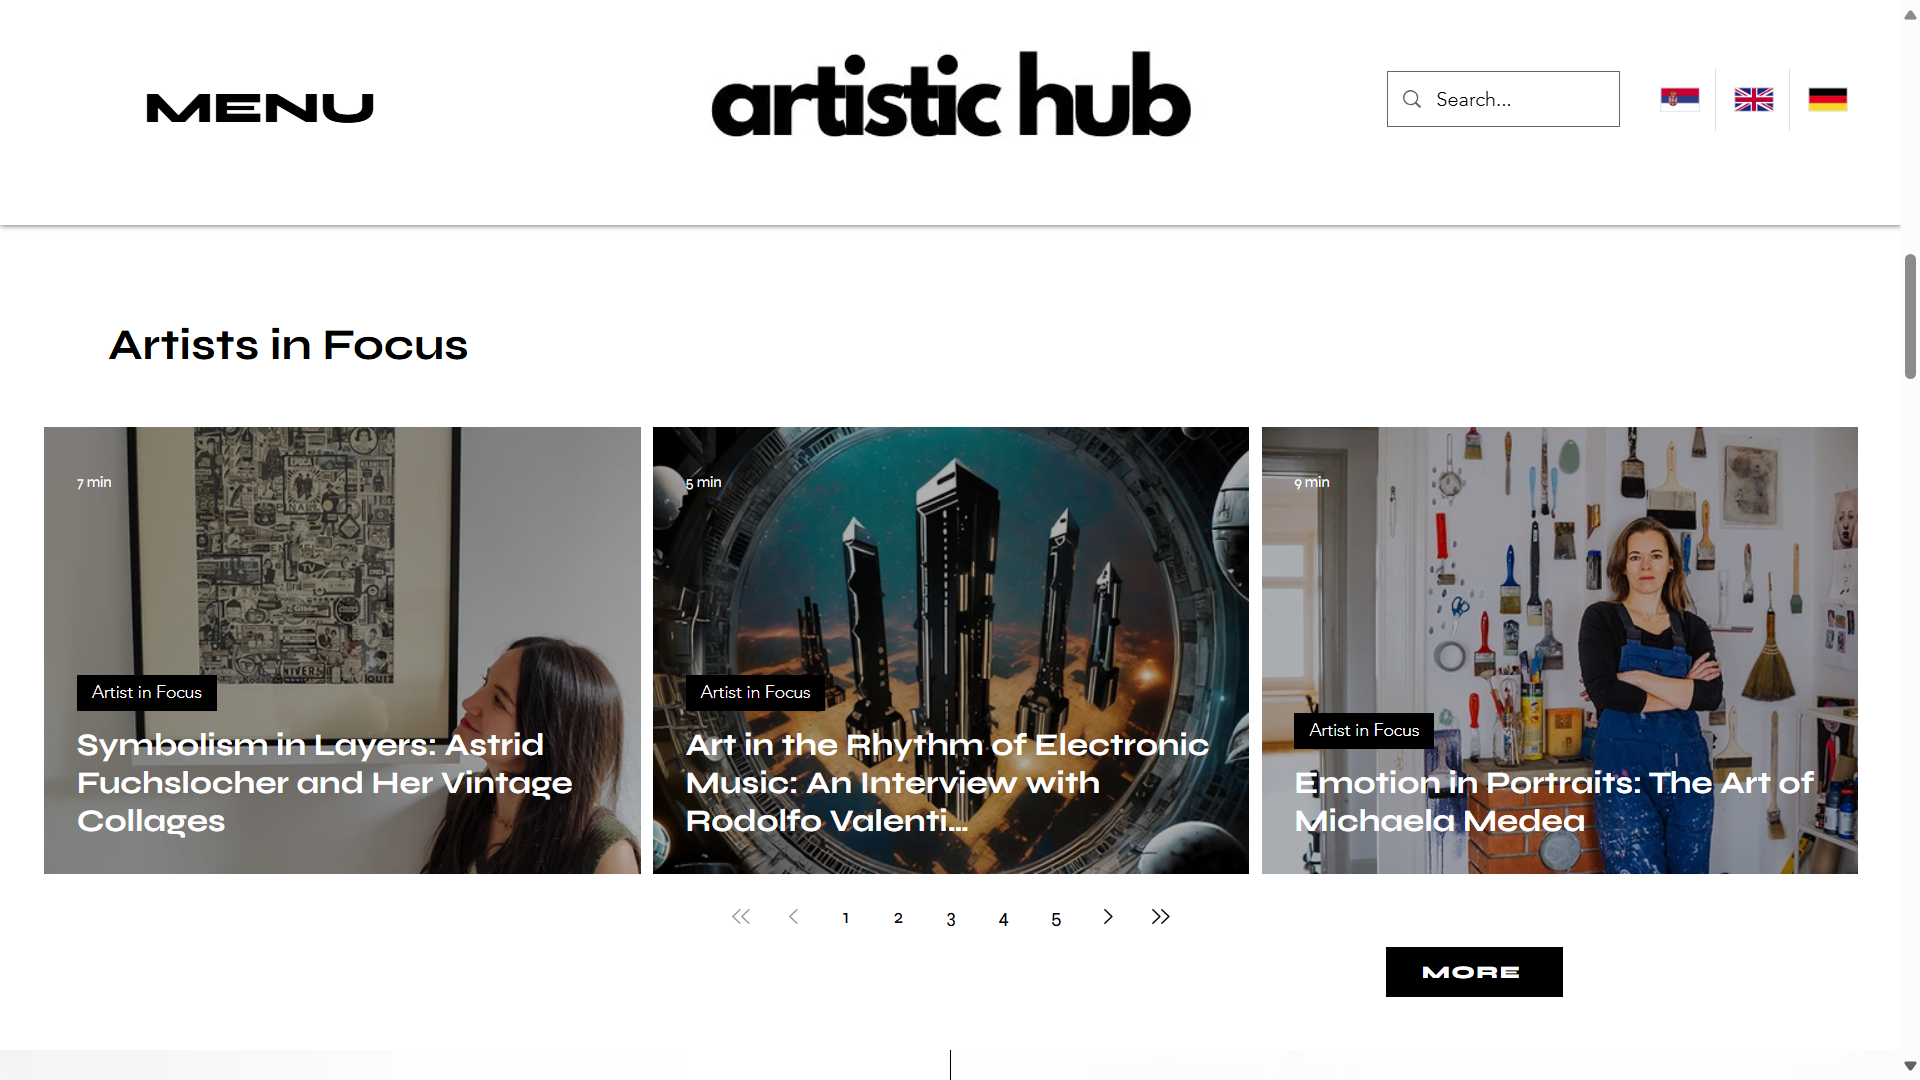The height and width of the screenshot is (1080, 1920).
Task: Go to previous page arrow
Action: tap(793, 917)
